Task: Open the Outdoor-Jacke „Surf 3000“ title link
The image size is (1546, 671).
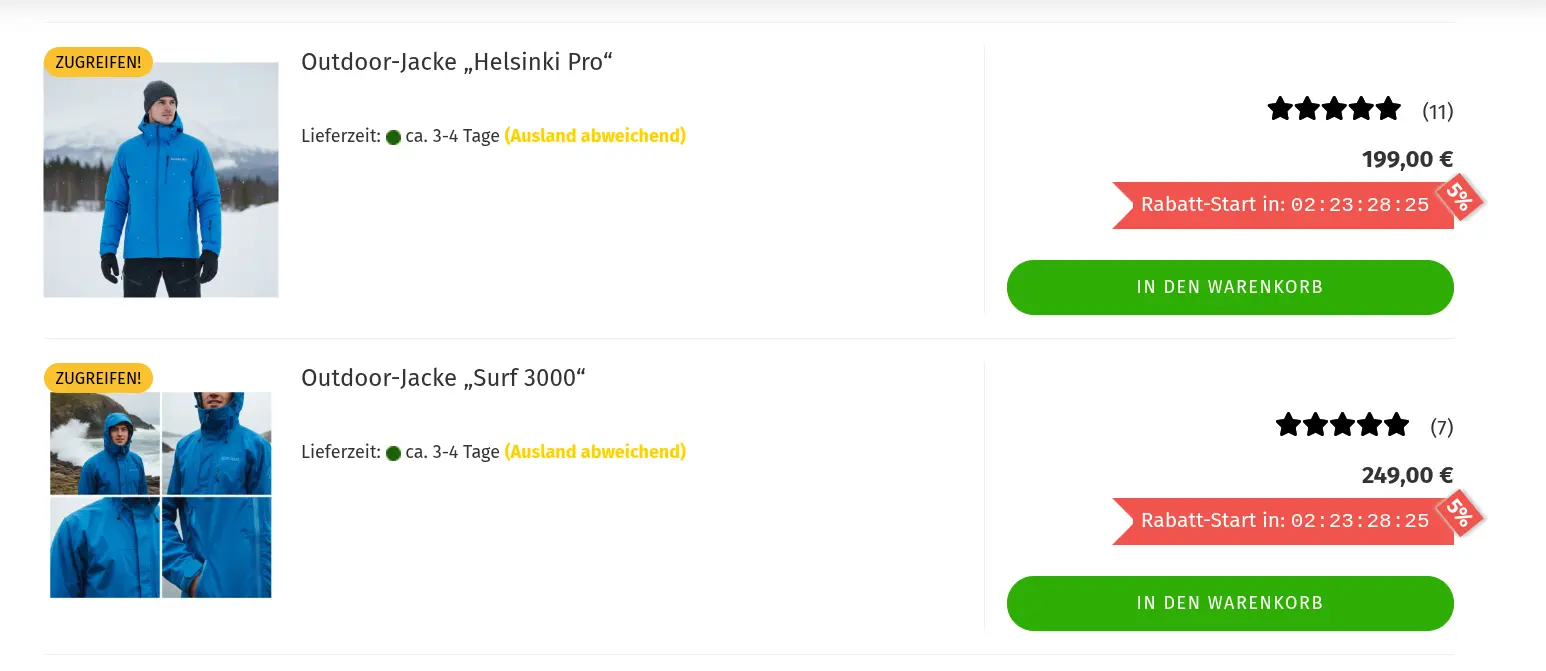Action: tap(442, 378)
